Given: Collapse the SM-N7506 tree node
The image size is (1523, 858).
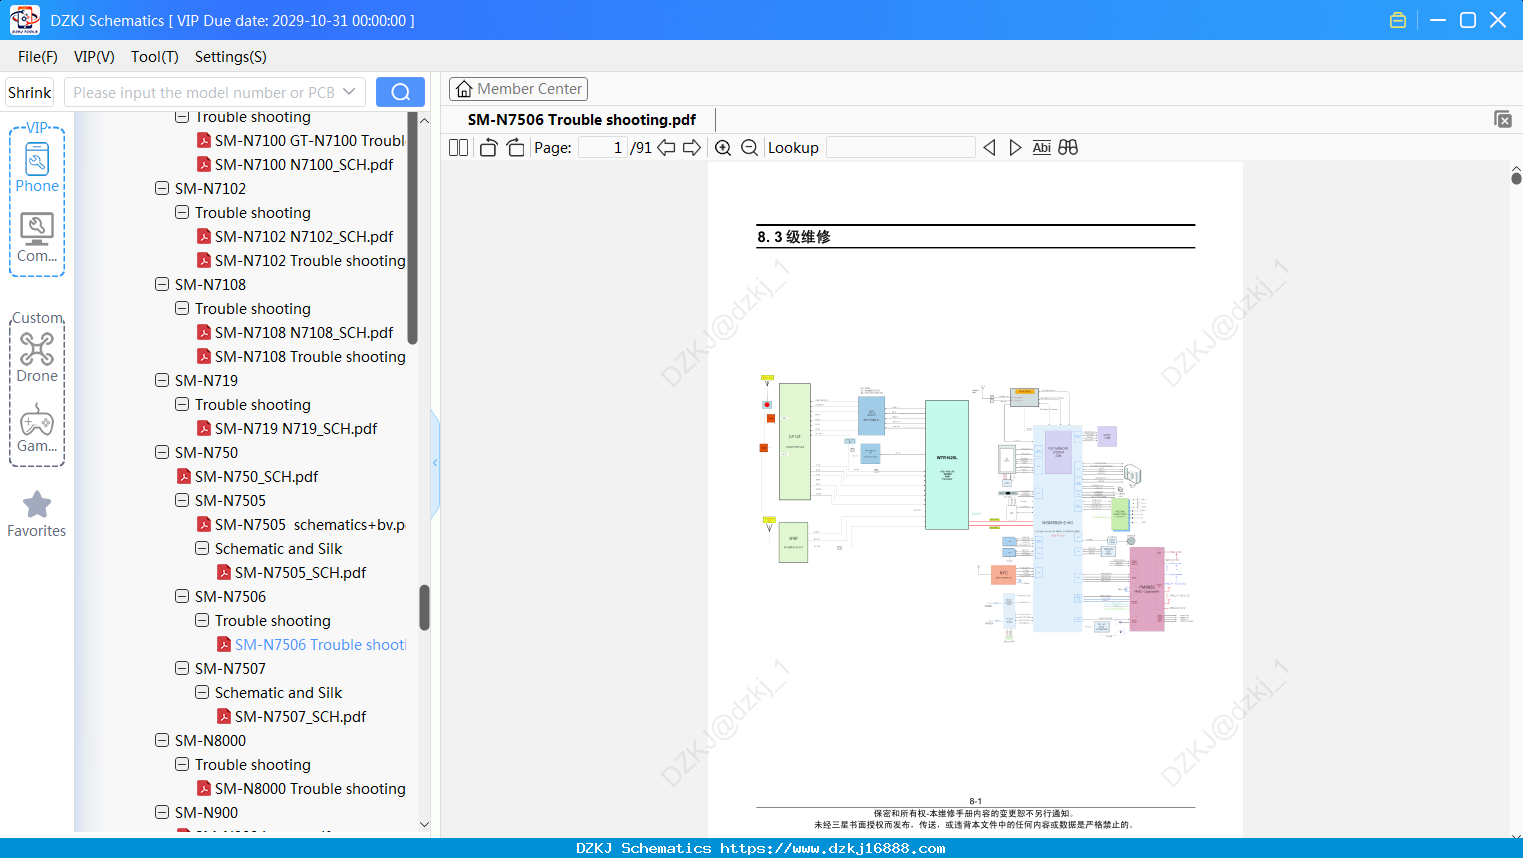Looking at the screenshot, I should coord(182,597).
